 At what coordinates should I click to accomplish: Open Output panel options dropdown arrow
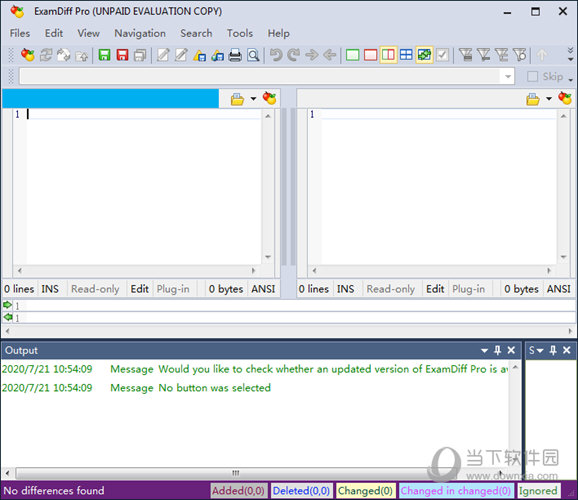(x=484, y=350)
